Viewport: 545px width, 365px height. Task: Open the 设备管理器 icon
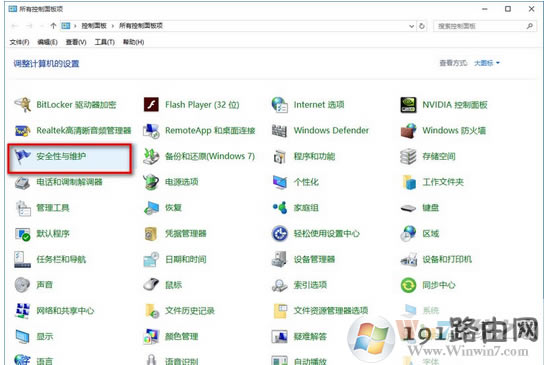click(x=279, y=259)
